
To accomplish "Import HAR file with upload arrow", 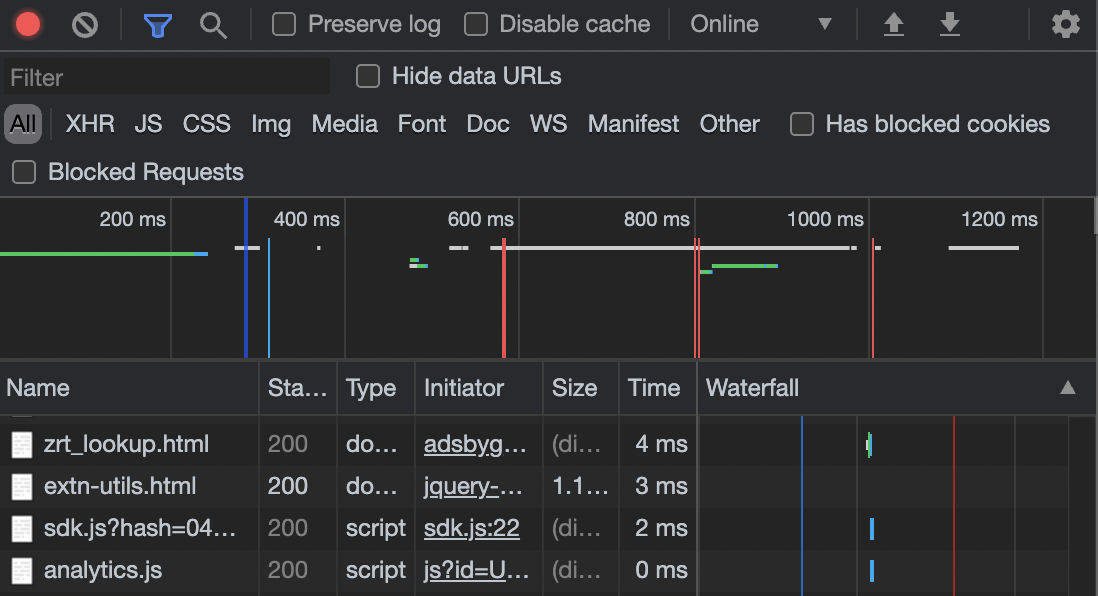I will point(894,25).
